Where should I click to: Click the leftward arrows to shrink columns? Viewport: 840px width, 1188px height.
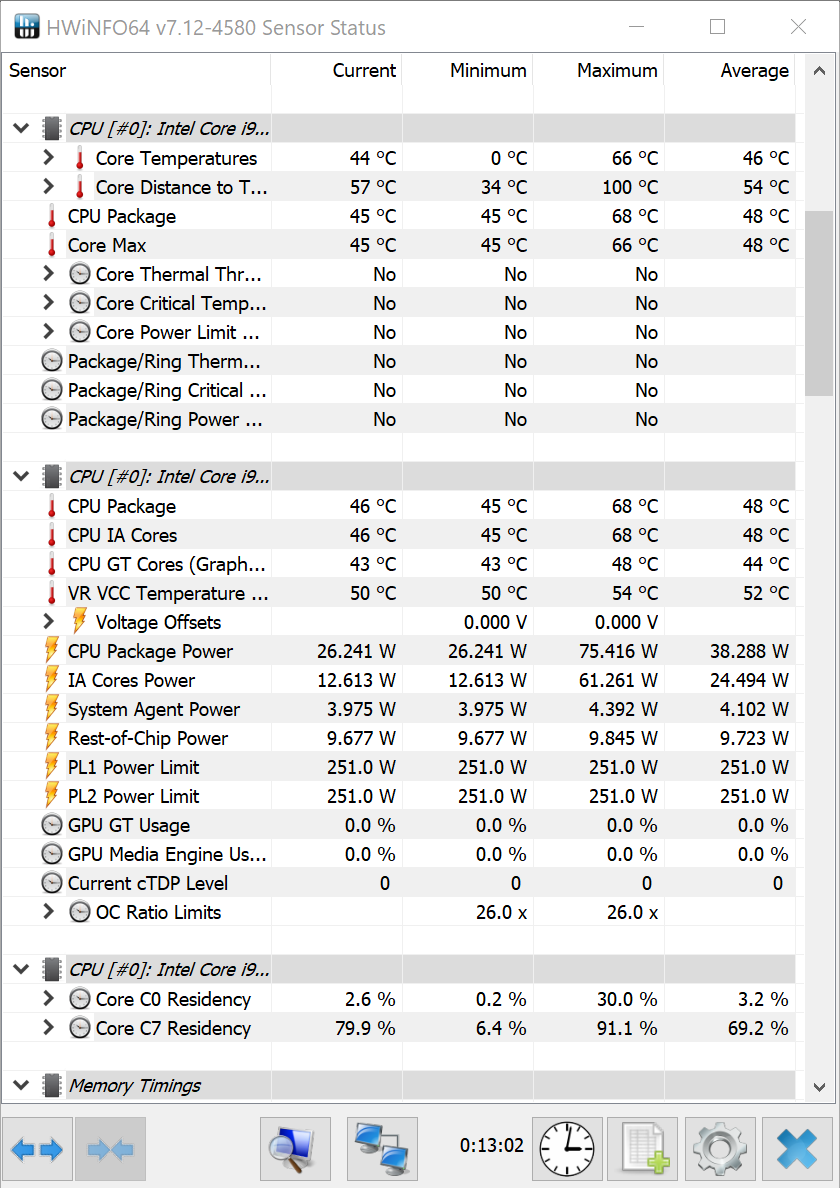(110, 1149)
